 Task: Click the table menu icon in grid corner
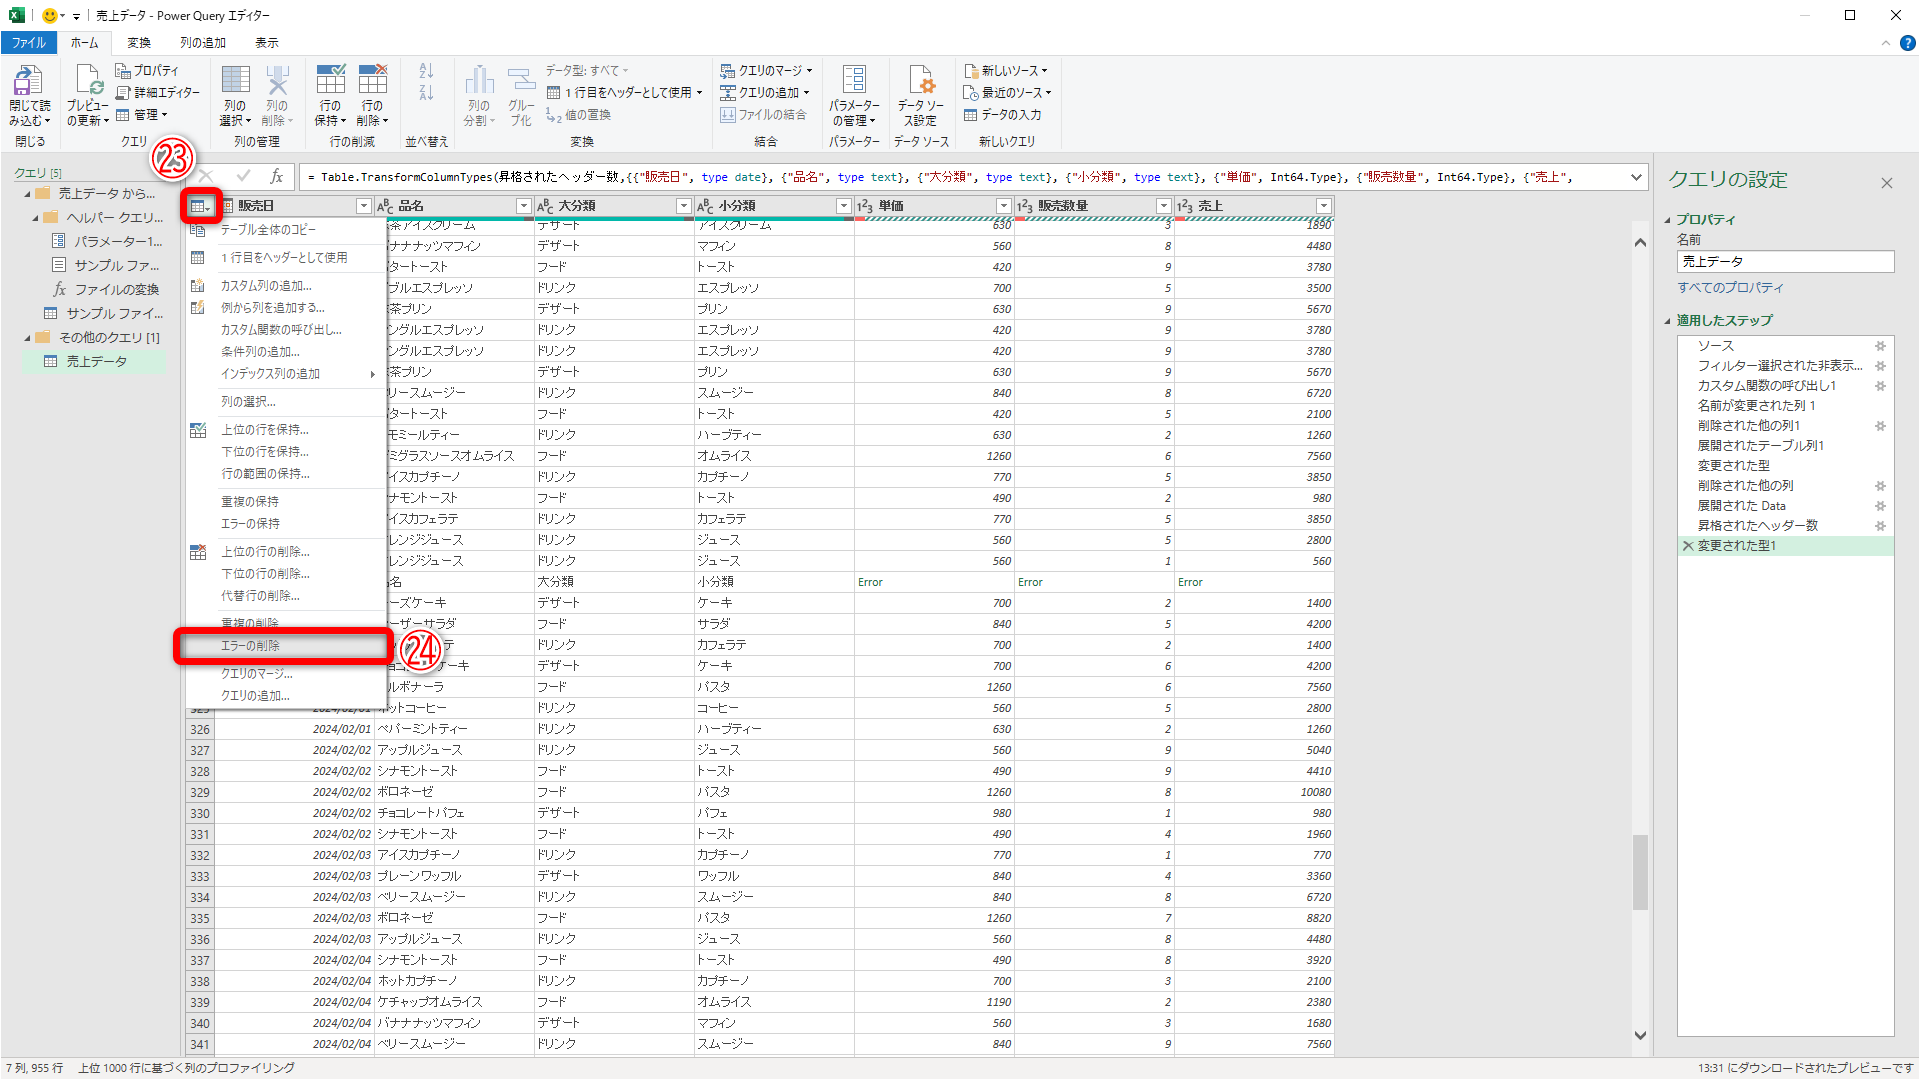tap(200, 206)
